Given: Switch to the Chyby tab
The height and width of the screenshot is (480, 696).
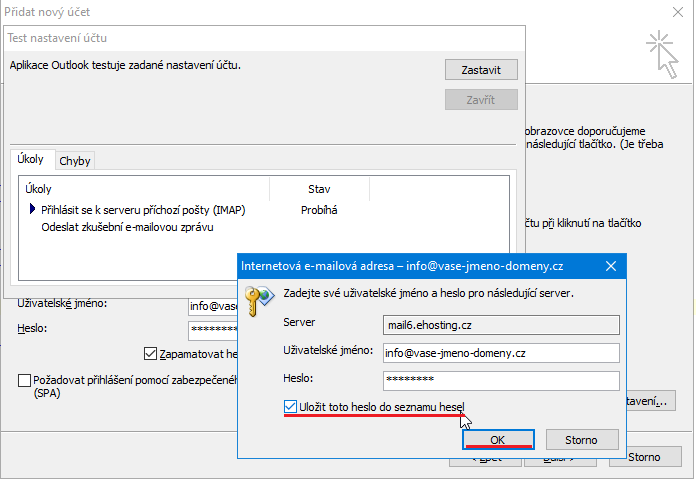Looking at the screenshot, I should [75, 160].
